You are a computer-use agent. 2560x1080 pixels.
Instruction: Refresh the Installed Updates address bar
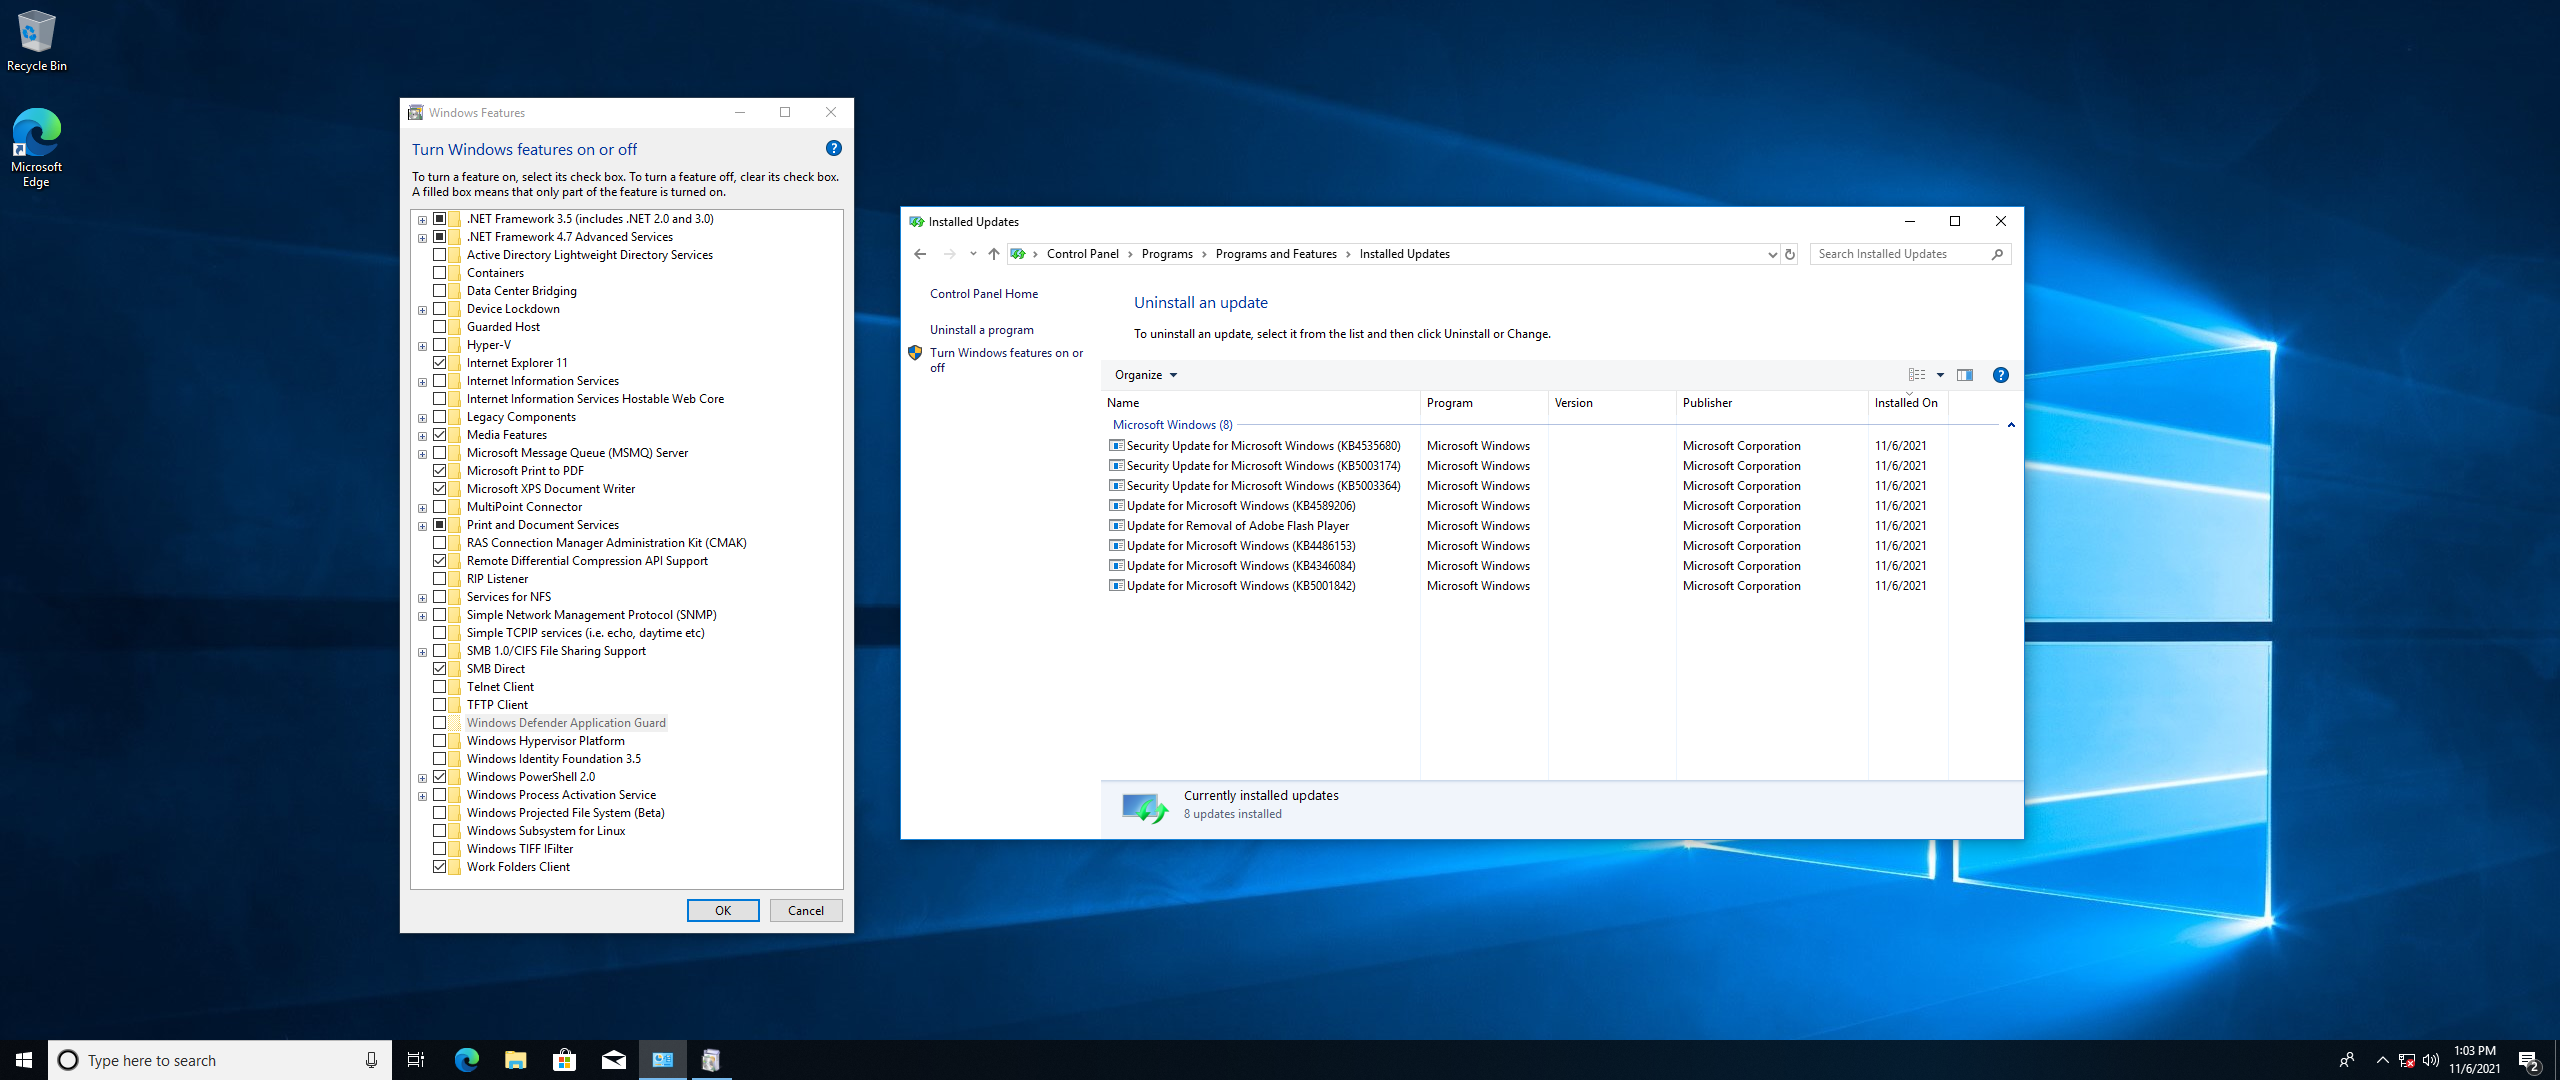coord(1790,254)
